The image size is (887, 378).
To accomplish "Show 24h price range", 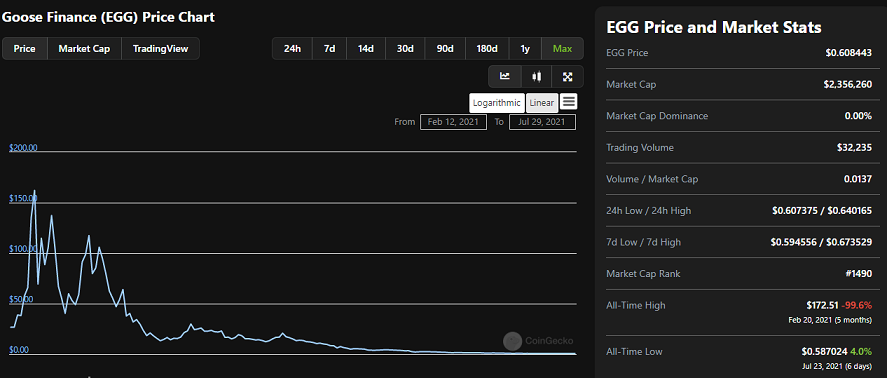I will coord(292,49).
